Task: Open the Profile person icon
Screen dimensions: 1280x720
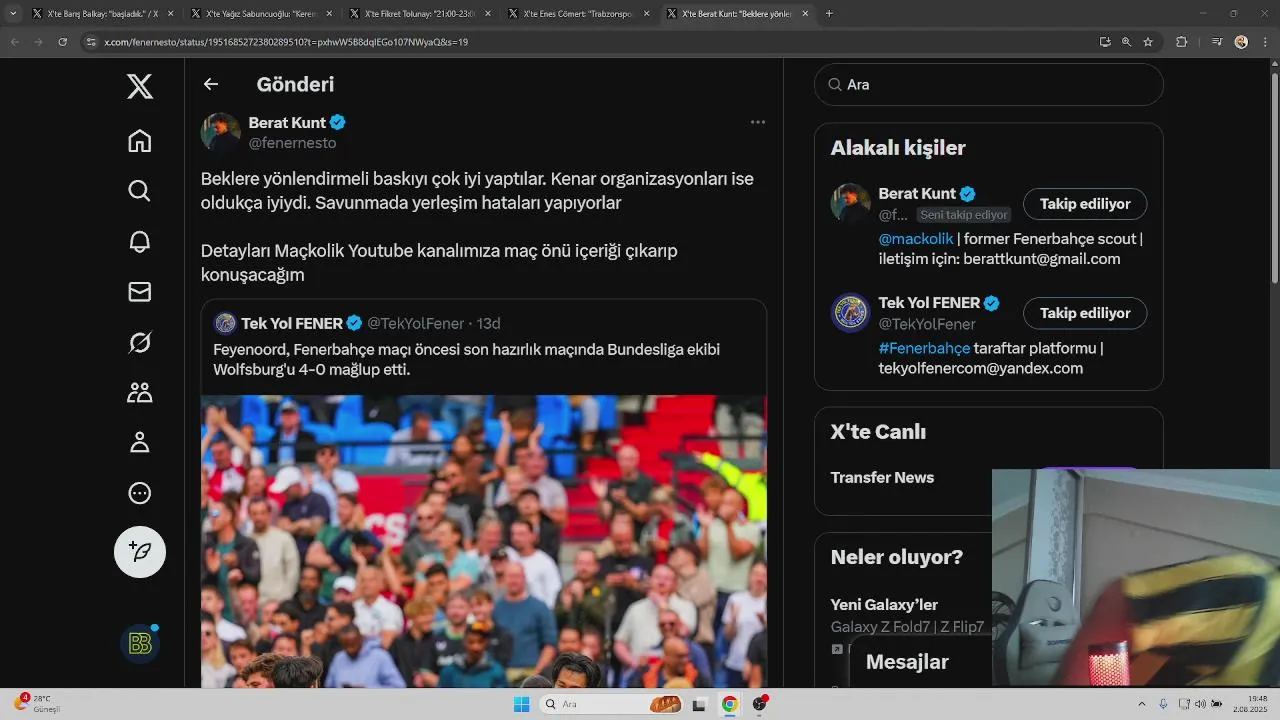Action: pyautogui.click(x=140, y=442)
